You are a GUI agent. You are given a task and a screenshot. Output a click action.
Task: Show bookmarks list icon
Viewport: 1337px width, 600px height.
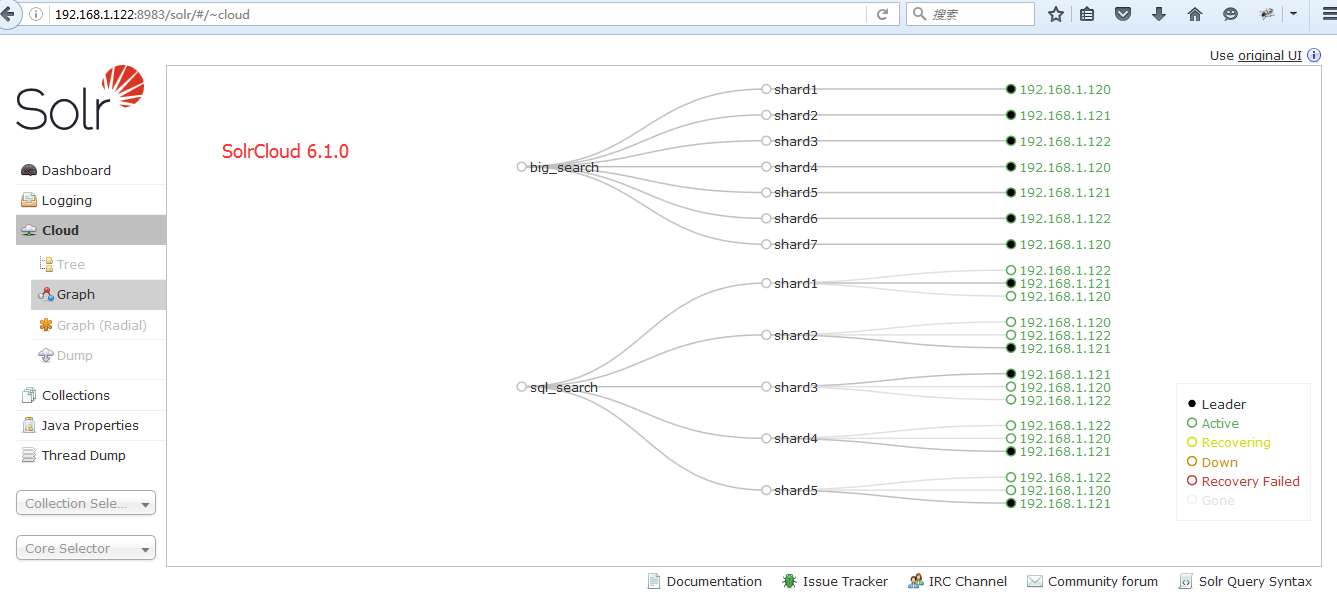1087,14
